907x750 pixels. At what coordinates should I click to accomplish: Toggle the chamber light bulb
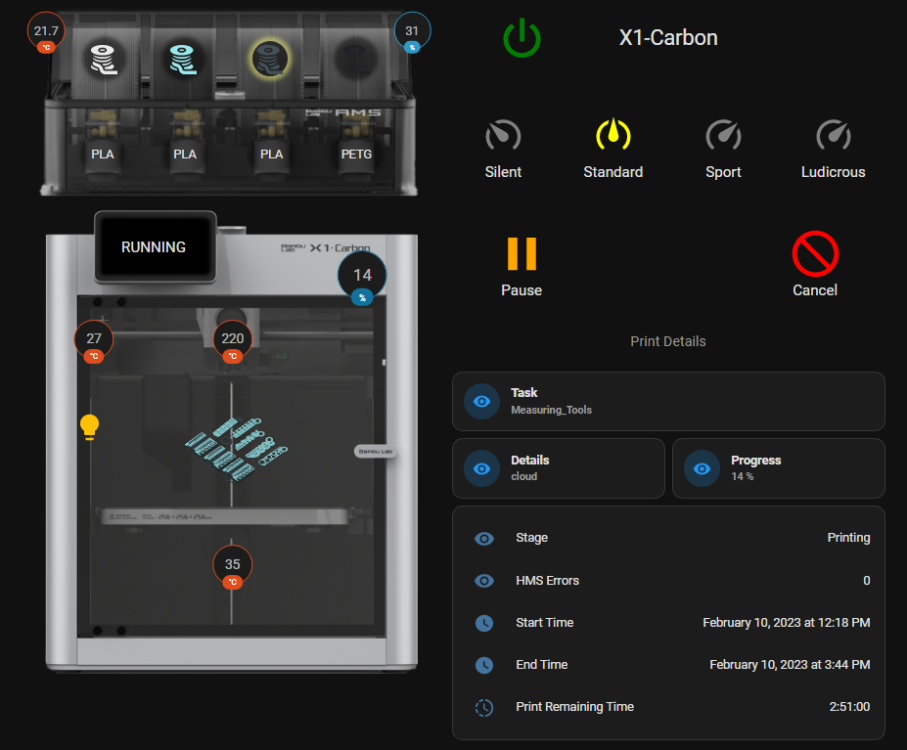tap(89, 427)
